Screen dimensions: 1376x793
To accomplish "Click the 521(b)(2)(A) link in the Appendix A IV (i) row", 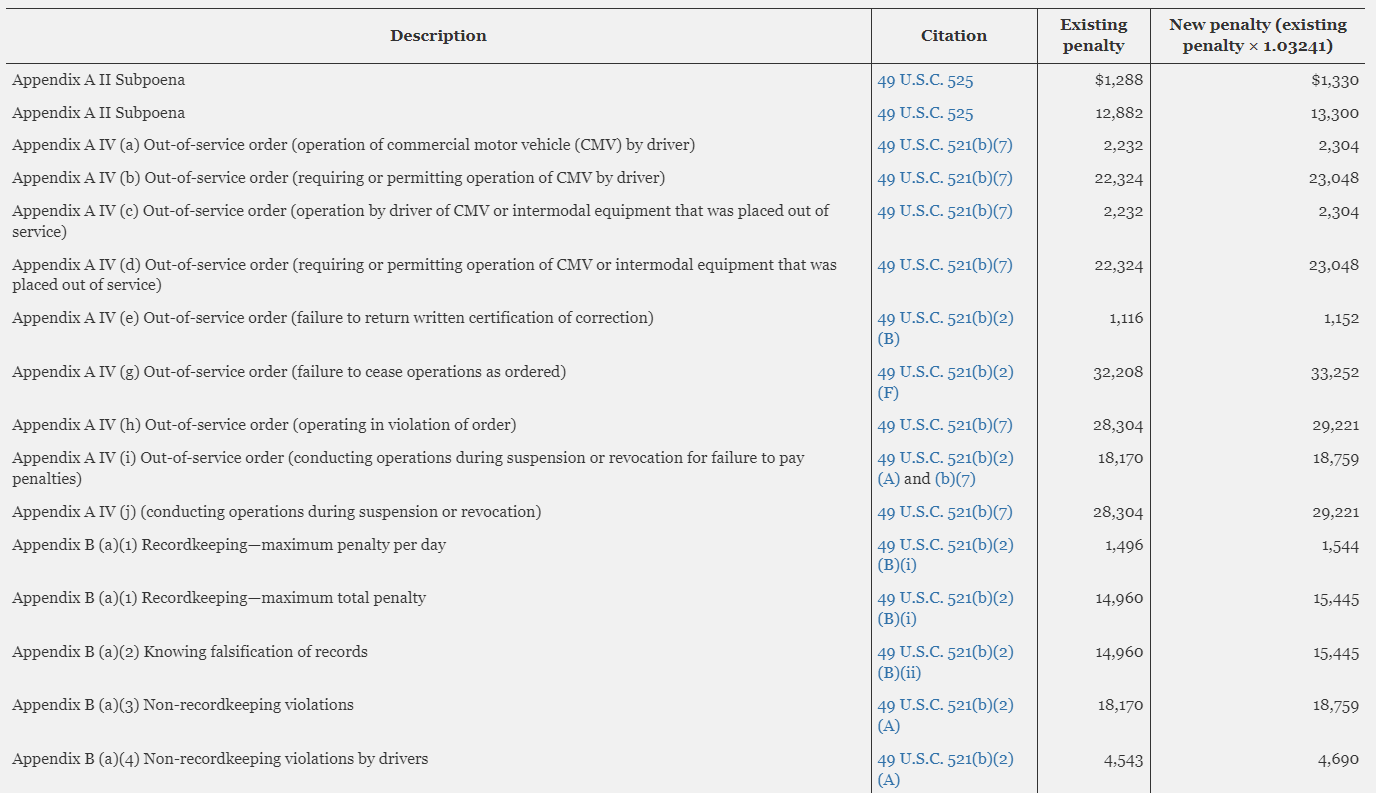I will click(x=944, y=459).
